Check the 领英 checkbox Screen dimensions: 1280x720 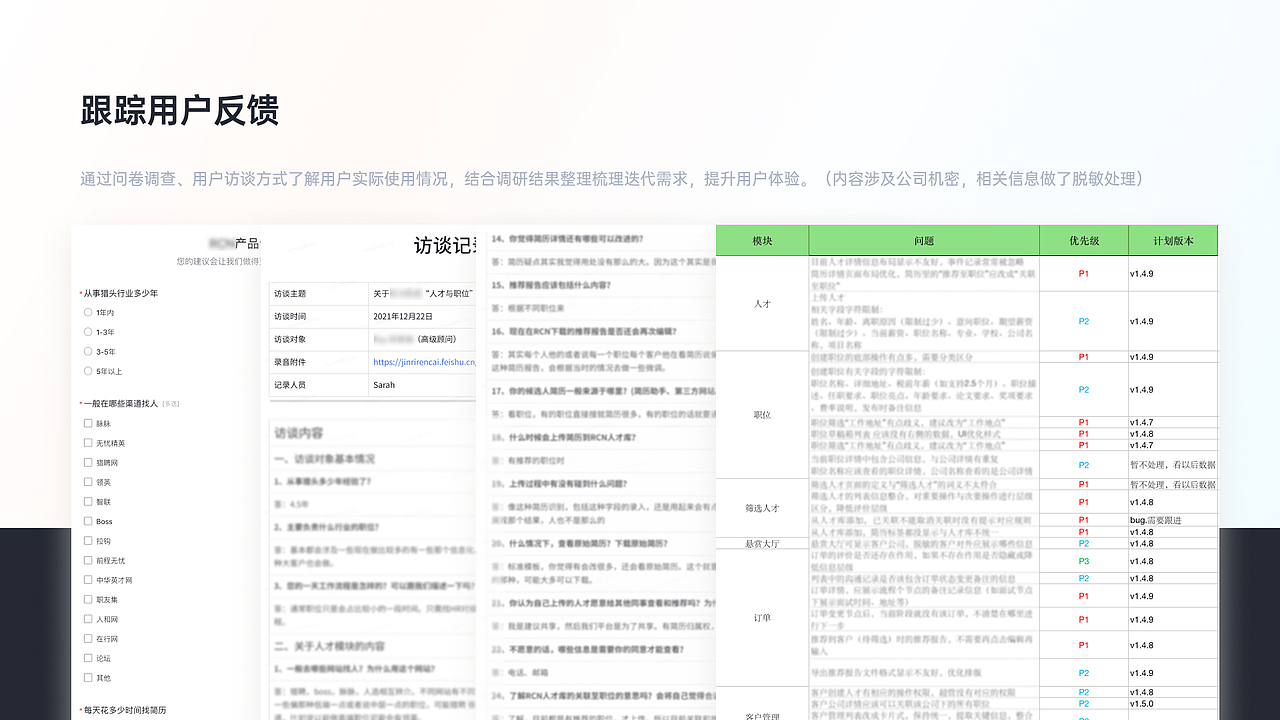pos(86,481)
